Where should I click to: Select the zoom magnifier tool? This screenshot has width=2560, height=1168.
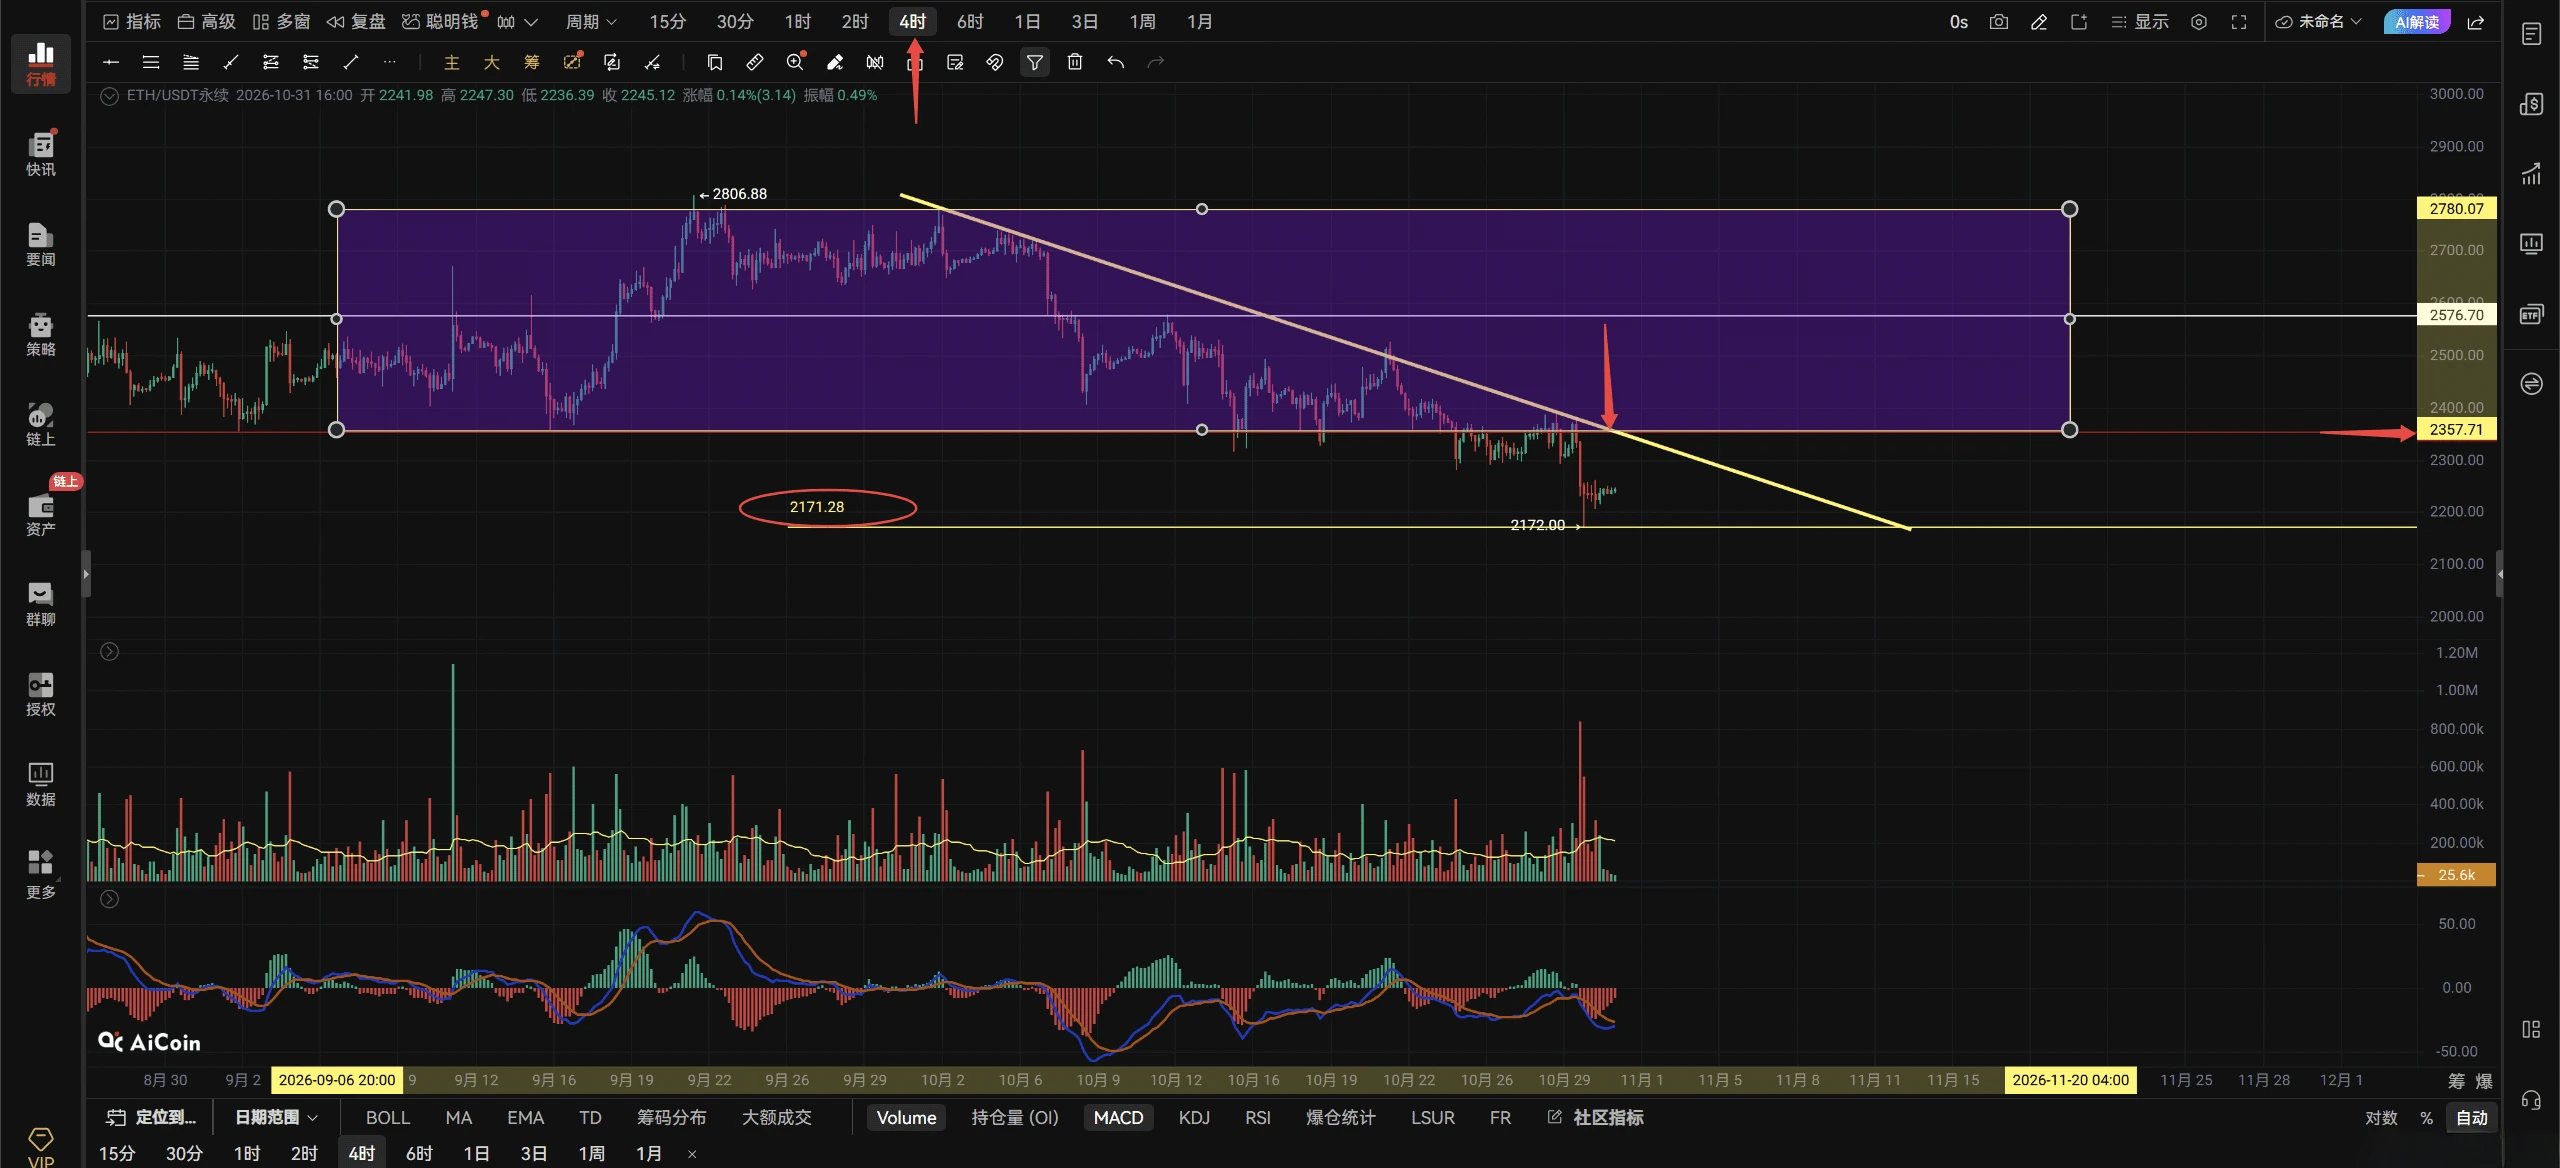(795, 62)
